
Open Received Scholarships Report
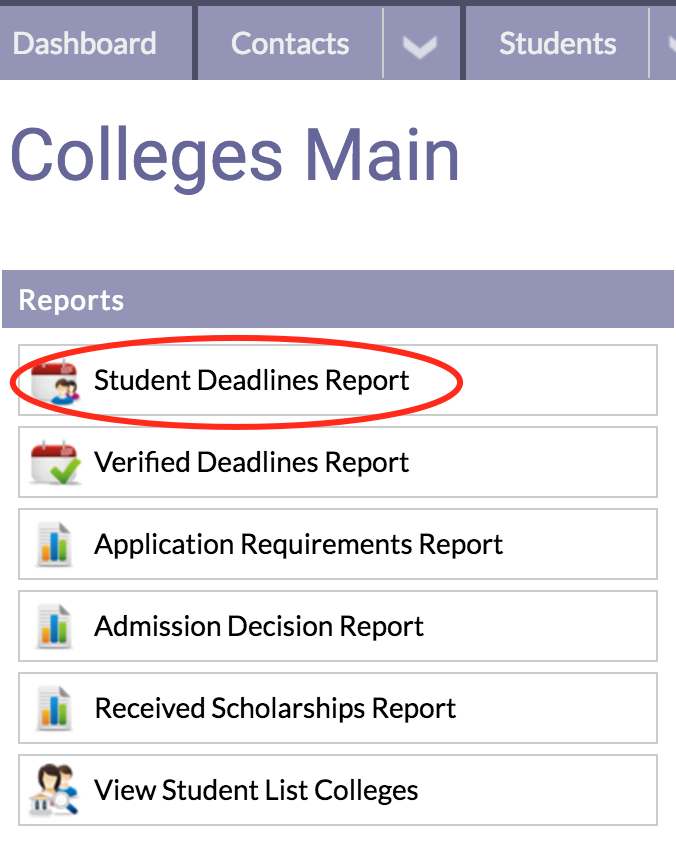[275, 709]
